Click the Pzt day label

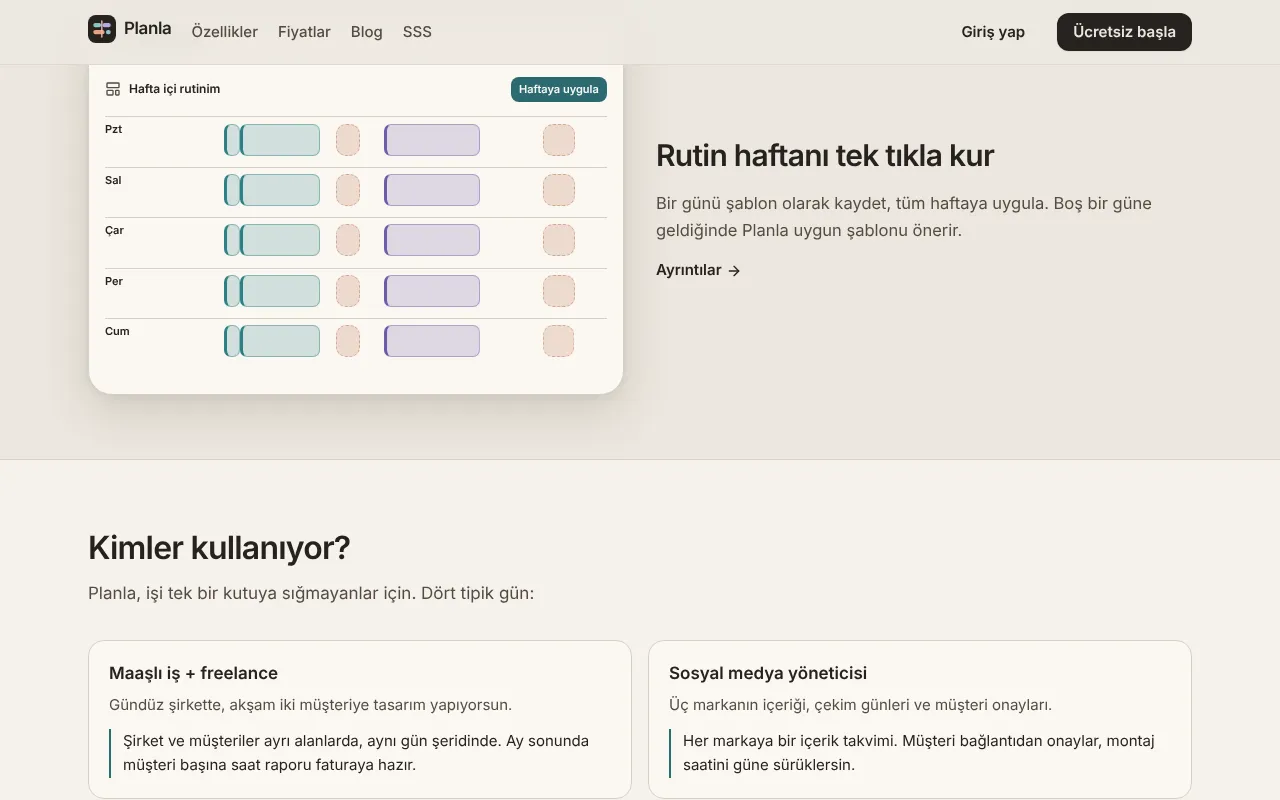(x=113, y=129)
